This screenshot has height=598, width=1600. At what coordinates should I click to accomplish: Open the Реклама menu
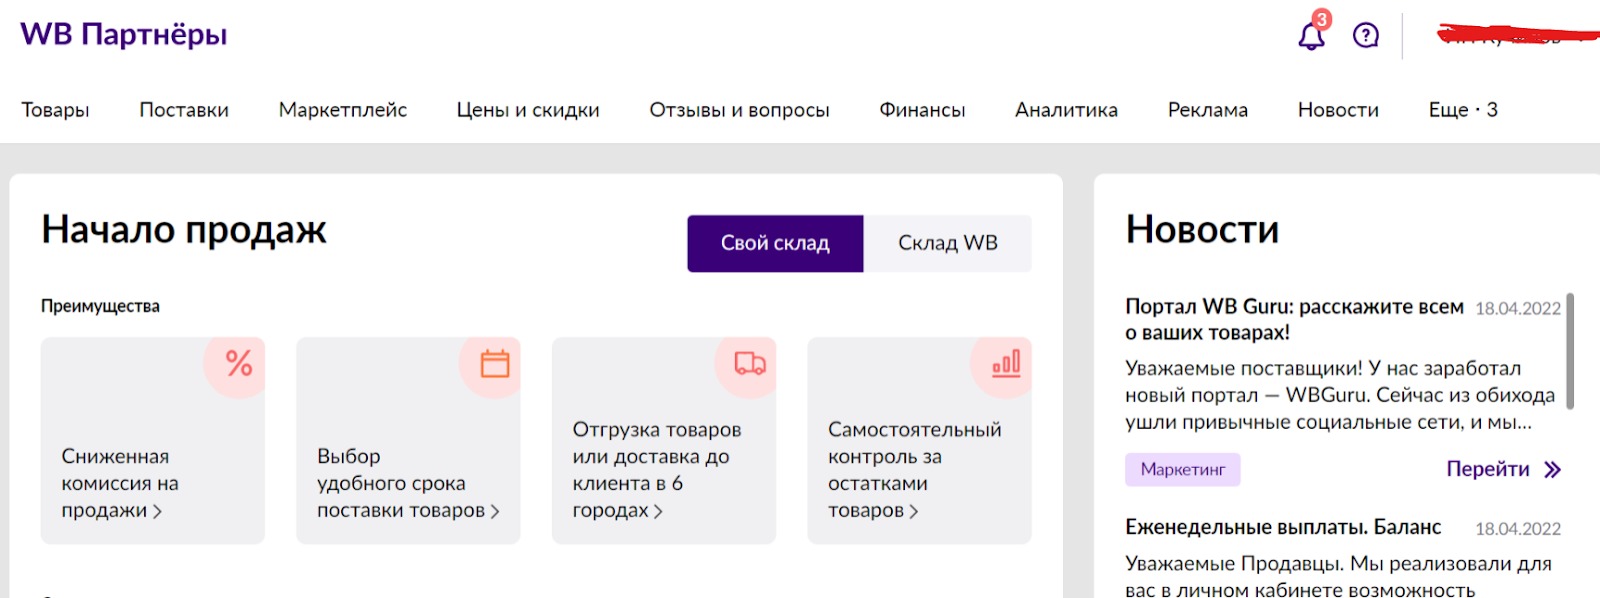tap(1208, 110)
